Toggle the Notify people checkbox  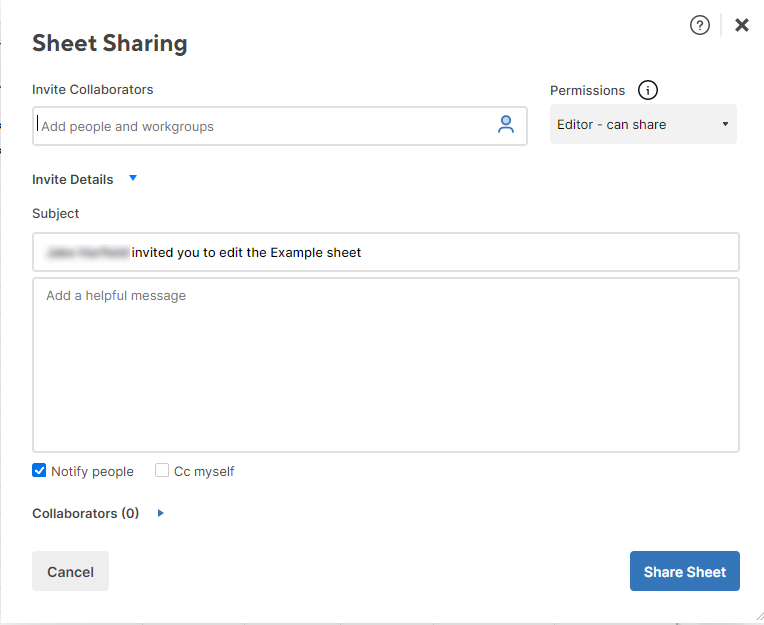coord(40,471)
